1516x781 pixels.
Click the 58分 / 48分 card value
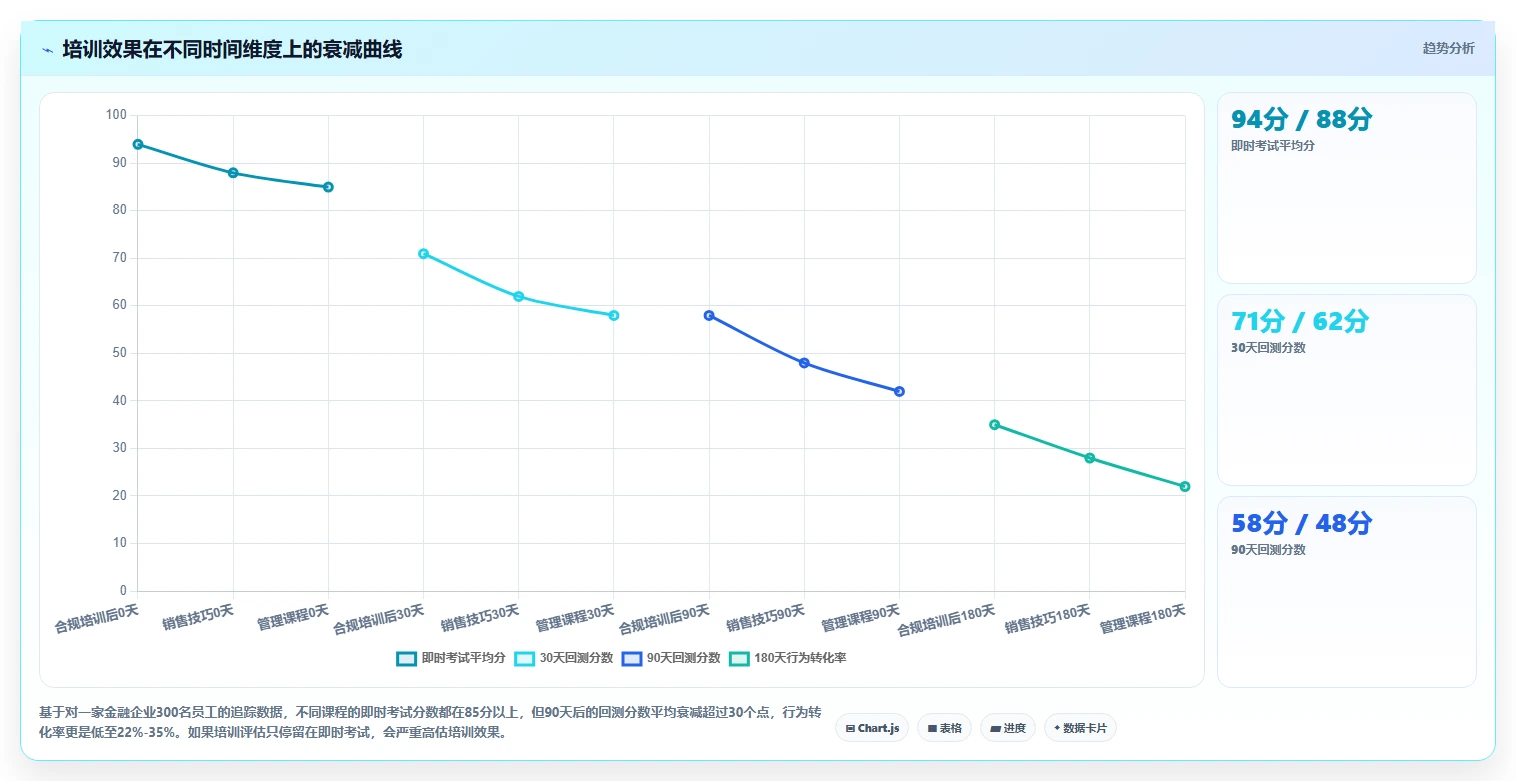pyautogui.click(x=1301, y=524)
